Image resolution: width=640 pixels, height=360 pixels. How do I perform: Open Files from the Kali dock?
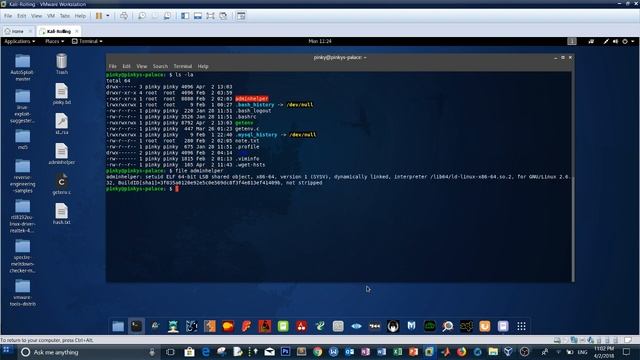[x=118, y=326]
